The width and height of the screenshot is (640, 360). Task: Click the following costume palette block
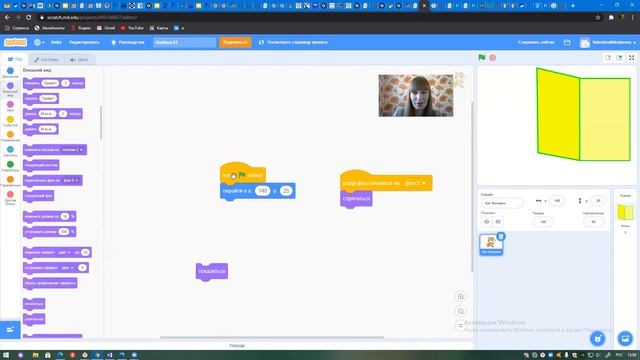(x=41, y=165)
